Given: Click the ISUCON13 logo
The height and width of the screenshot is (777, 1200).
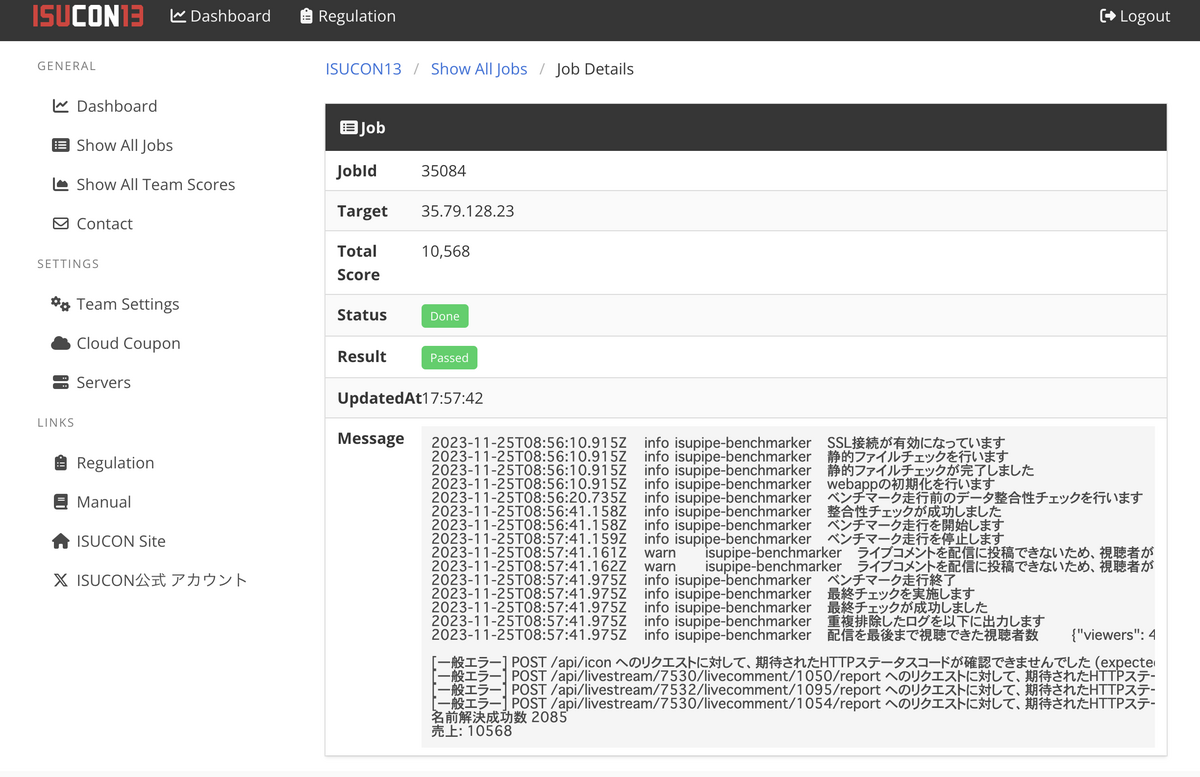Looking at the screenshot, I should click(88, 16).
